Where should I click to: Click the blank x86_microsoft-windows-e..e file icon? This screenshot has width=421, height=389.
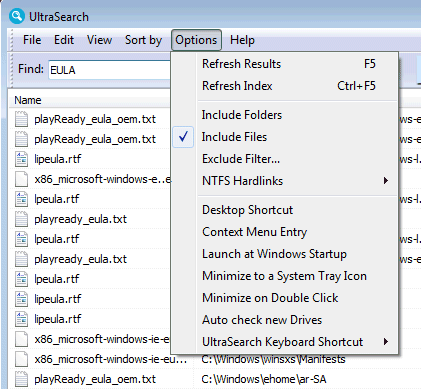pyautogui.click(x=21, y=179)
